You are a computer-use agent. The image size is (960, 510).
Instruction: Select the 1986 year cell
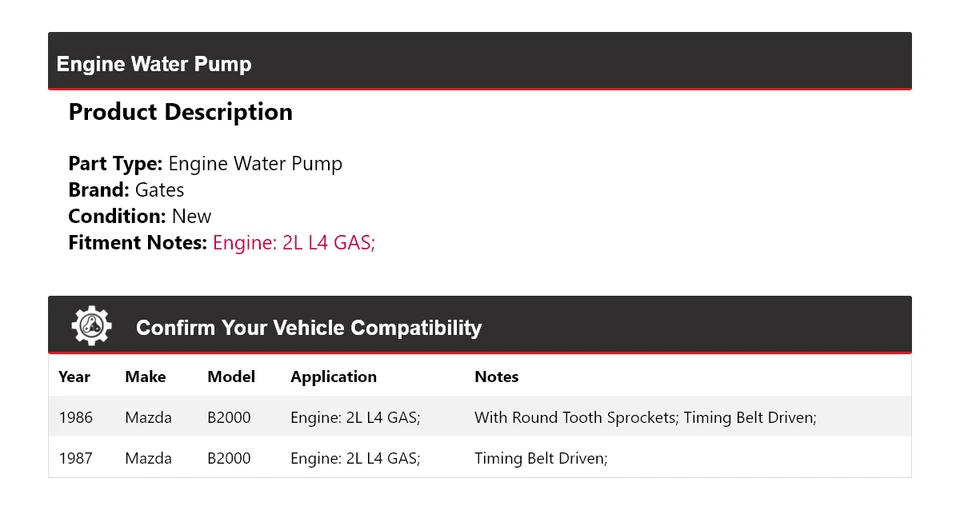point(75,417)
